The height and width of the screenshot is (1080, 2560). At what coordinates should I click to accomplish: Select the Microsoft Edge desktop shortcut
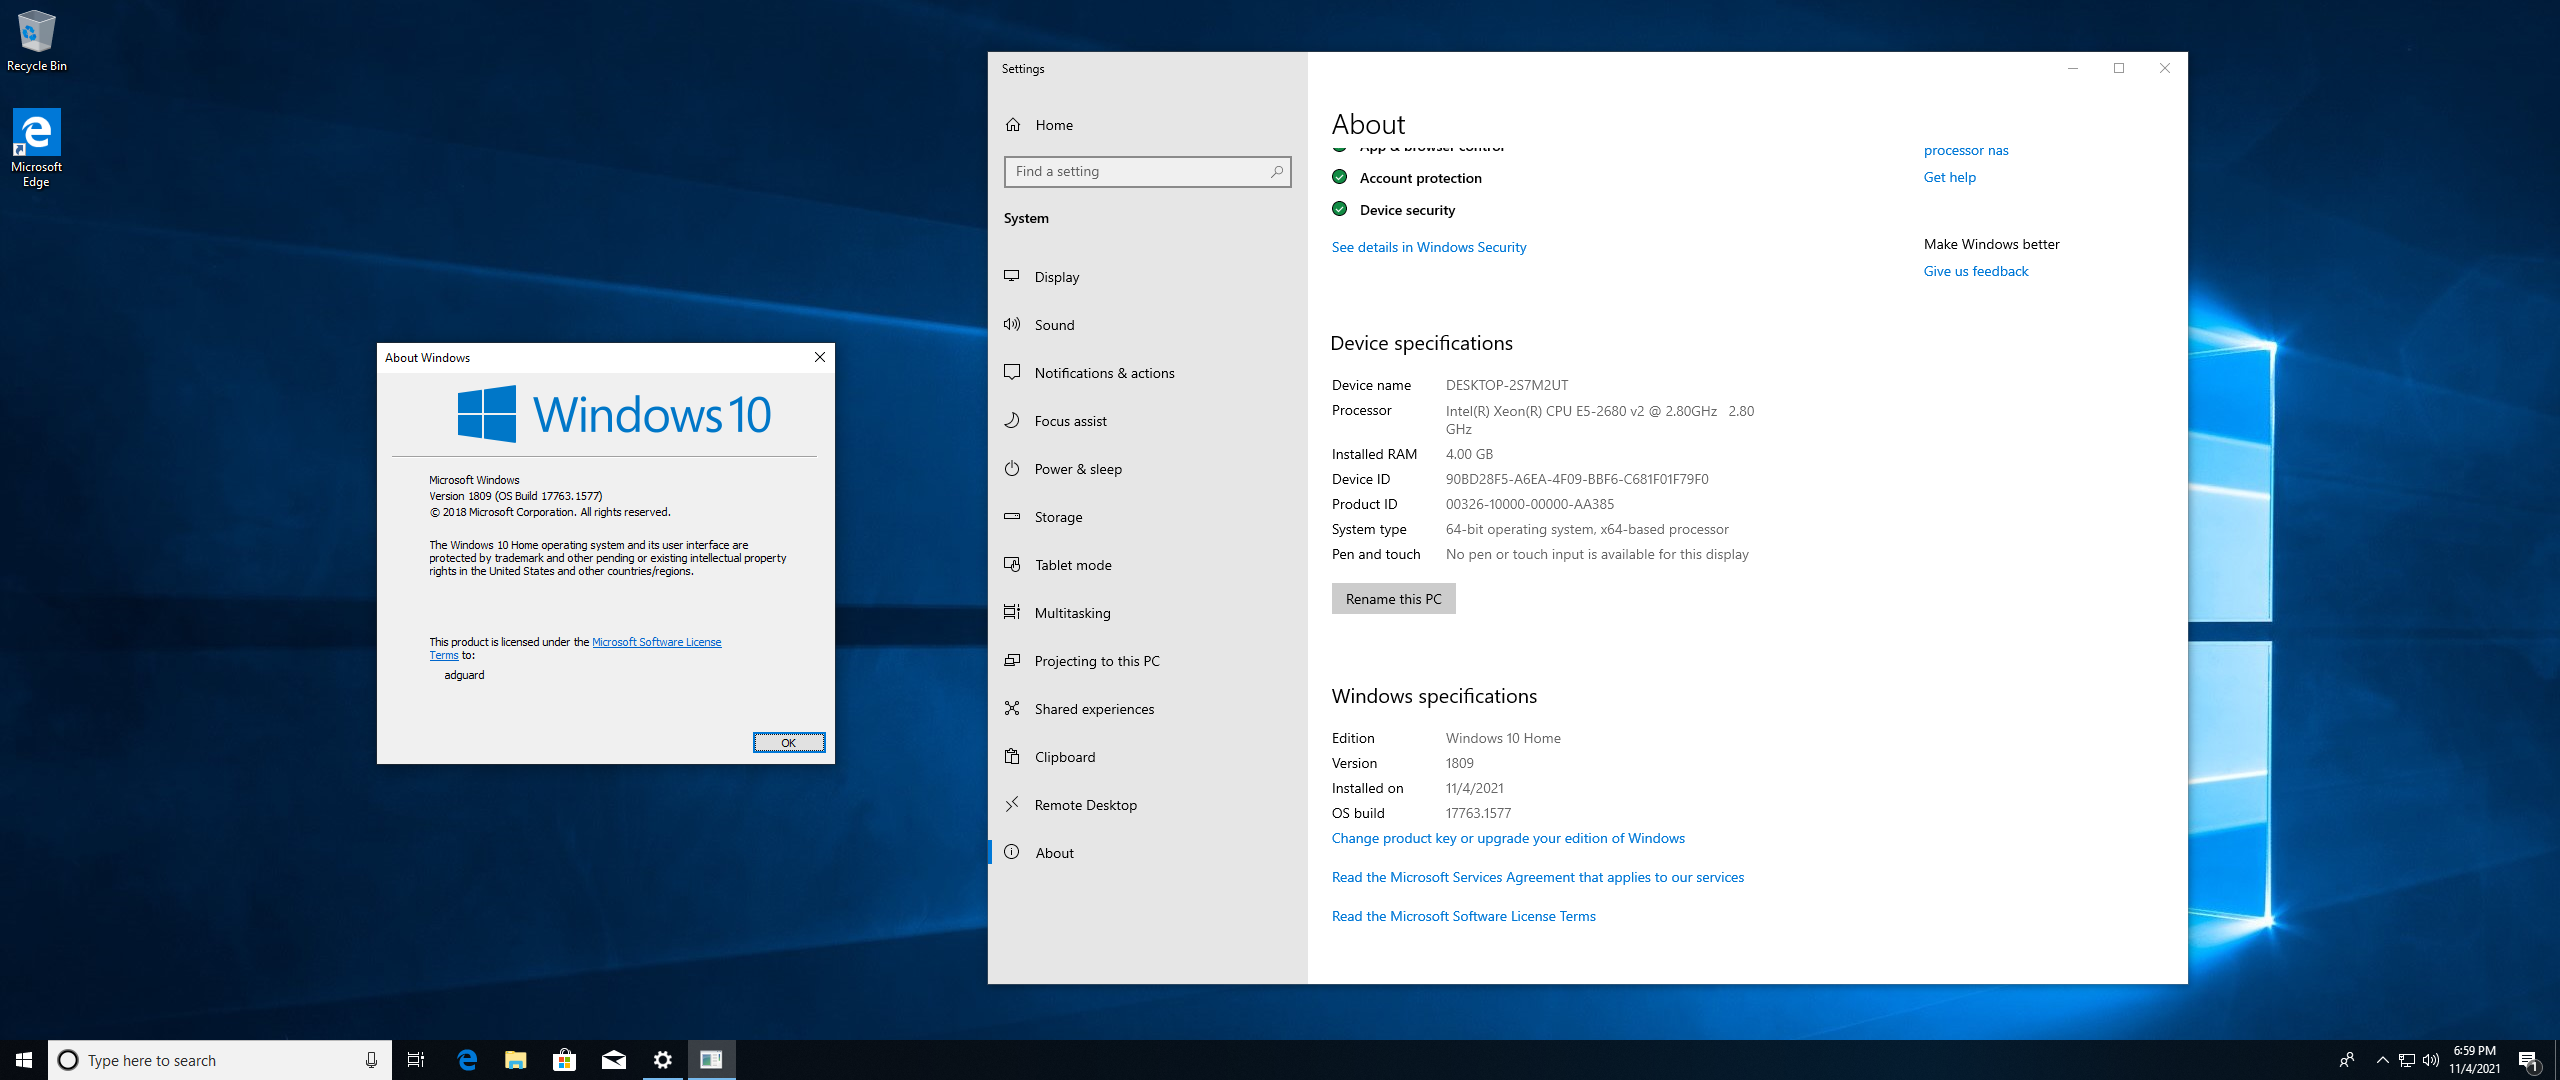(x=37, y=148)
